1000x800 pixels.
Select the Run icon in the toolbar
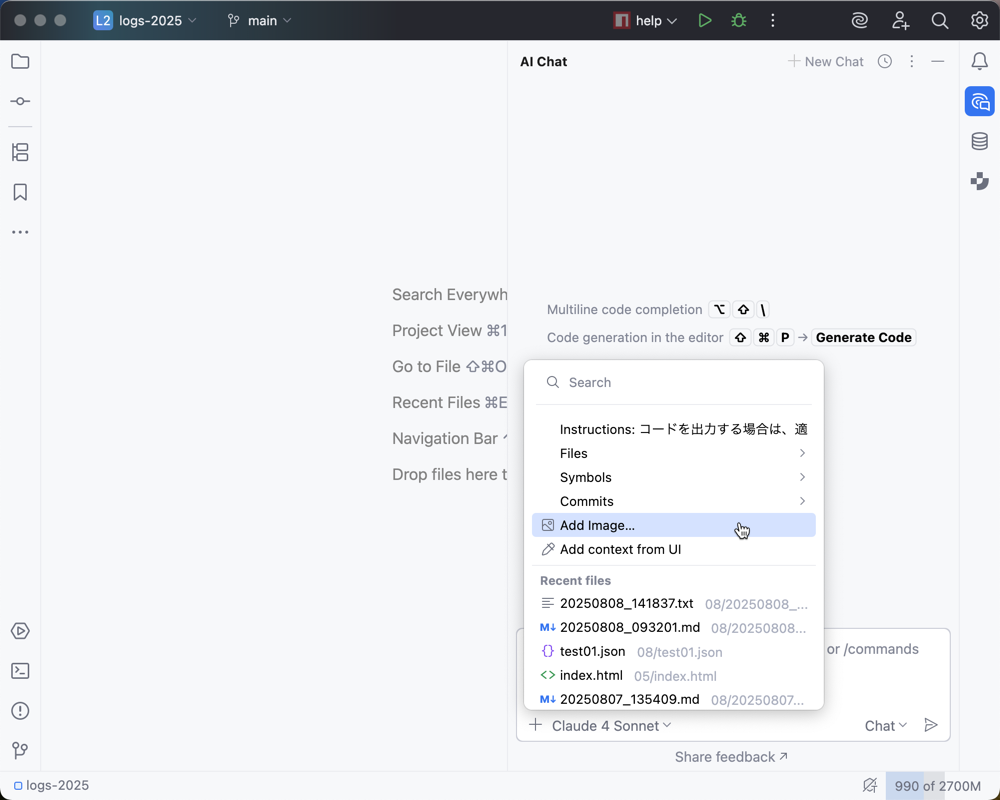(x=705, y=20)
